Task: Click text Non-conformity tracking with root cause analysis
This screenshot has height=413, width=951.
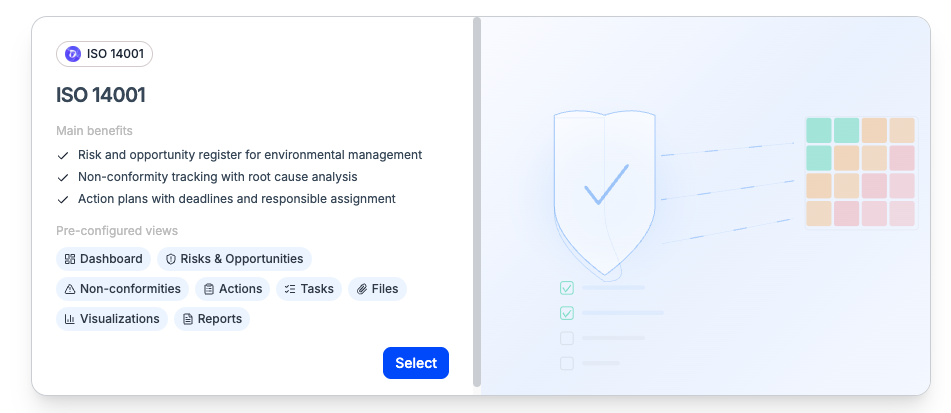Action: point(218,176)
